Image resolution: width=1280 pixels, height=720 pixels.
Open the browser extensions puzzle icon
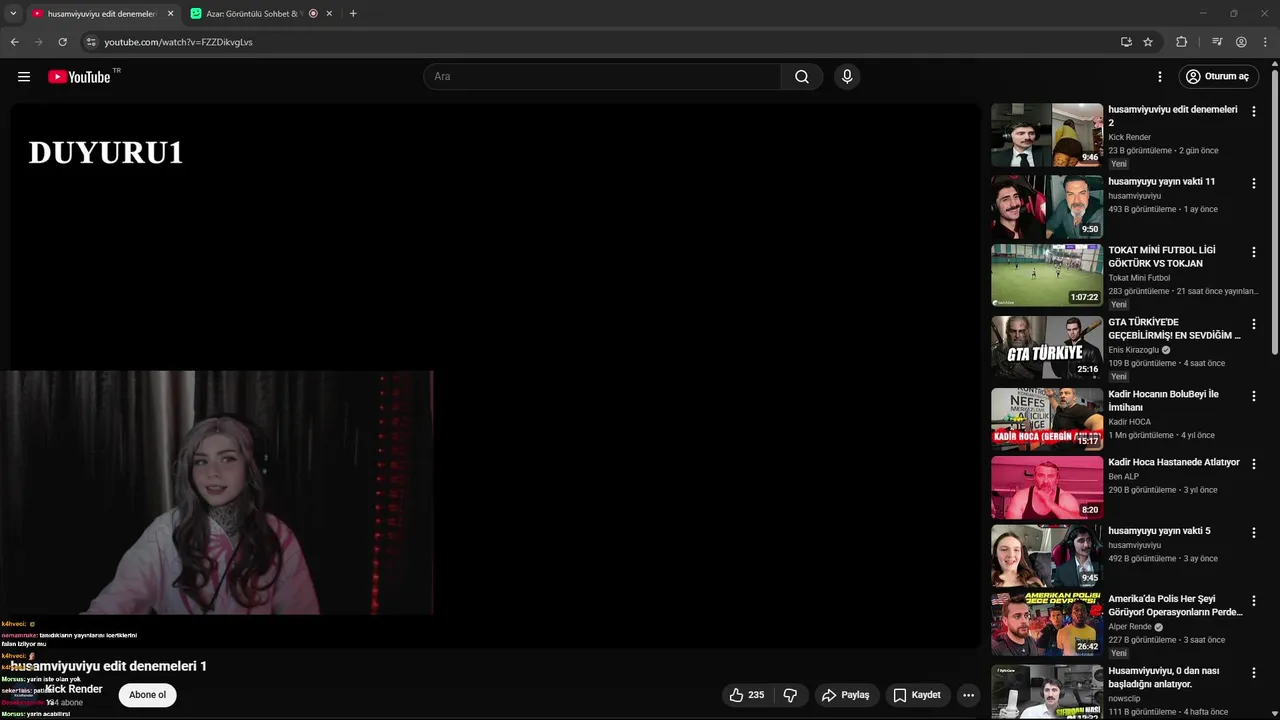pyautogui.click(x=1181, y=42)
